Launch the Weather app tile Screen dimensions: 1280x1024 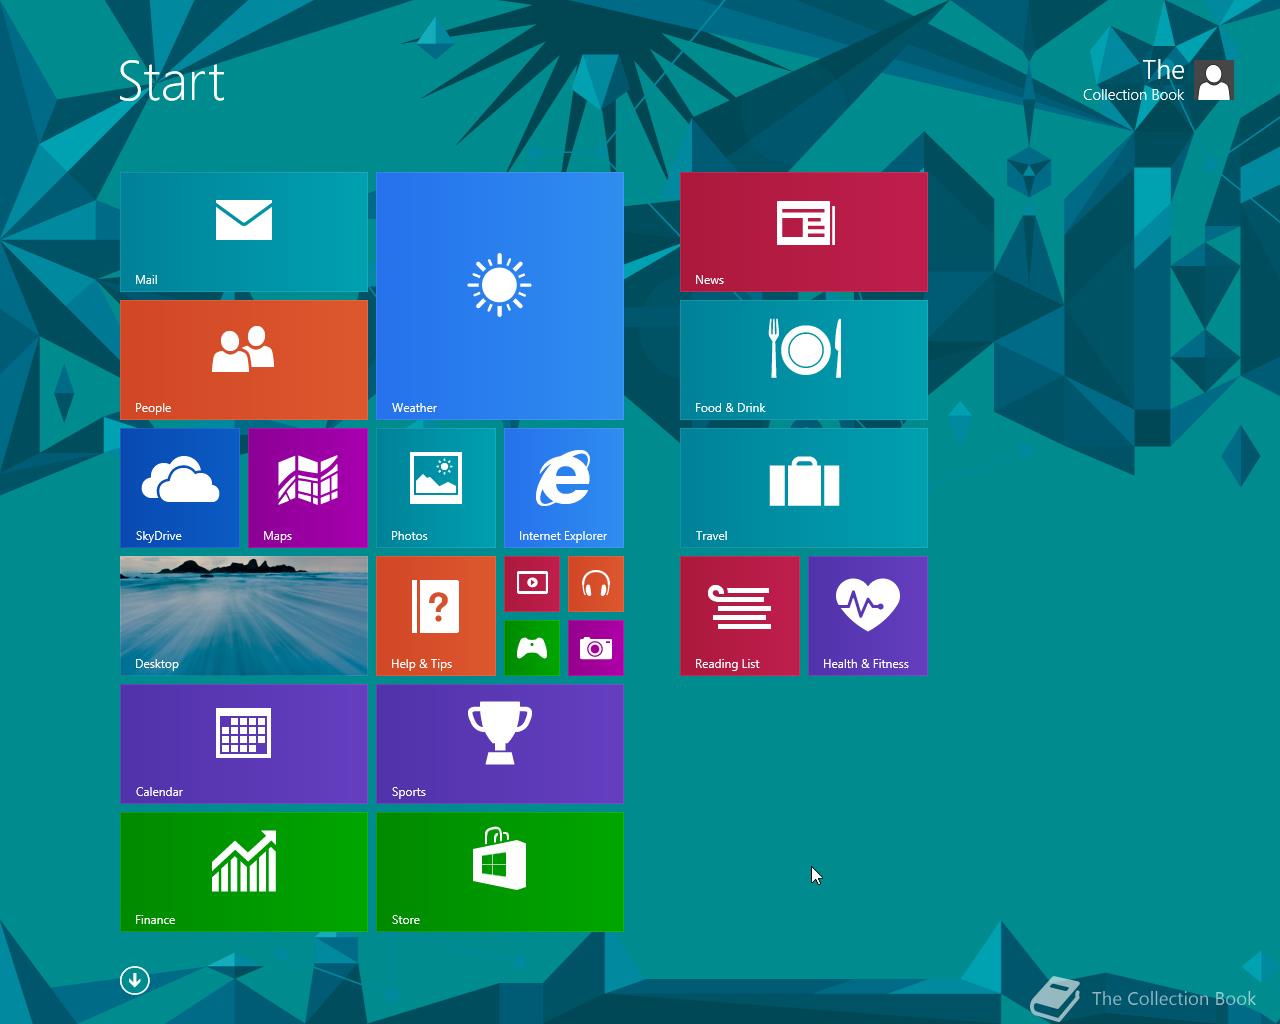[x=500, y=296]
